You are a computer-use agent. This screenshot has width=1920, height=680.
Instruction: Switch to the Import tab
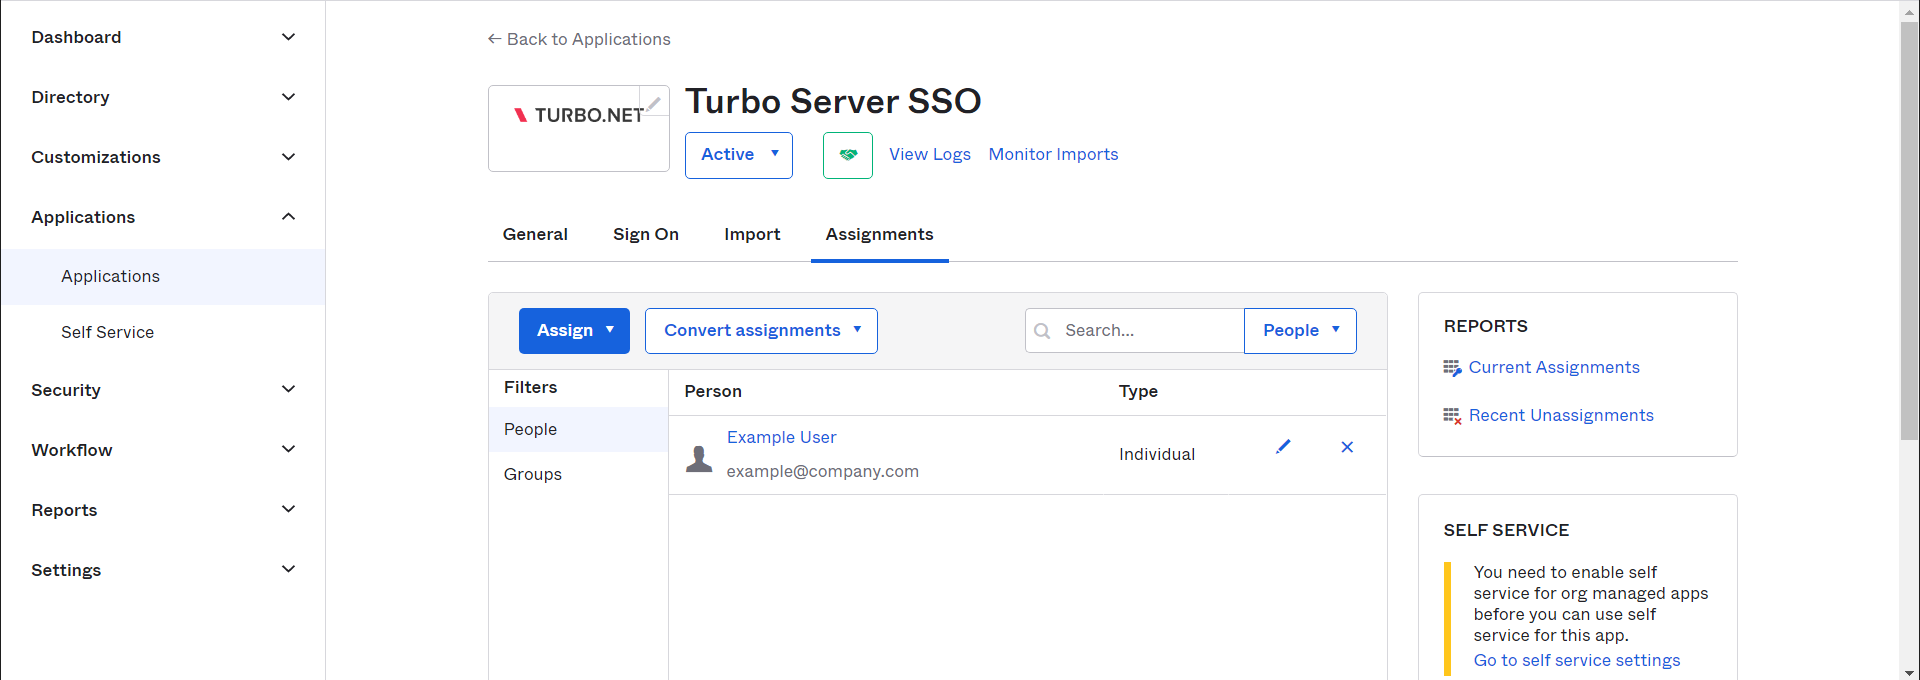coord(752,234)
